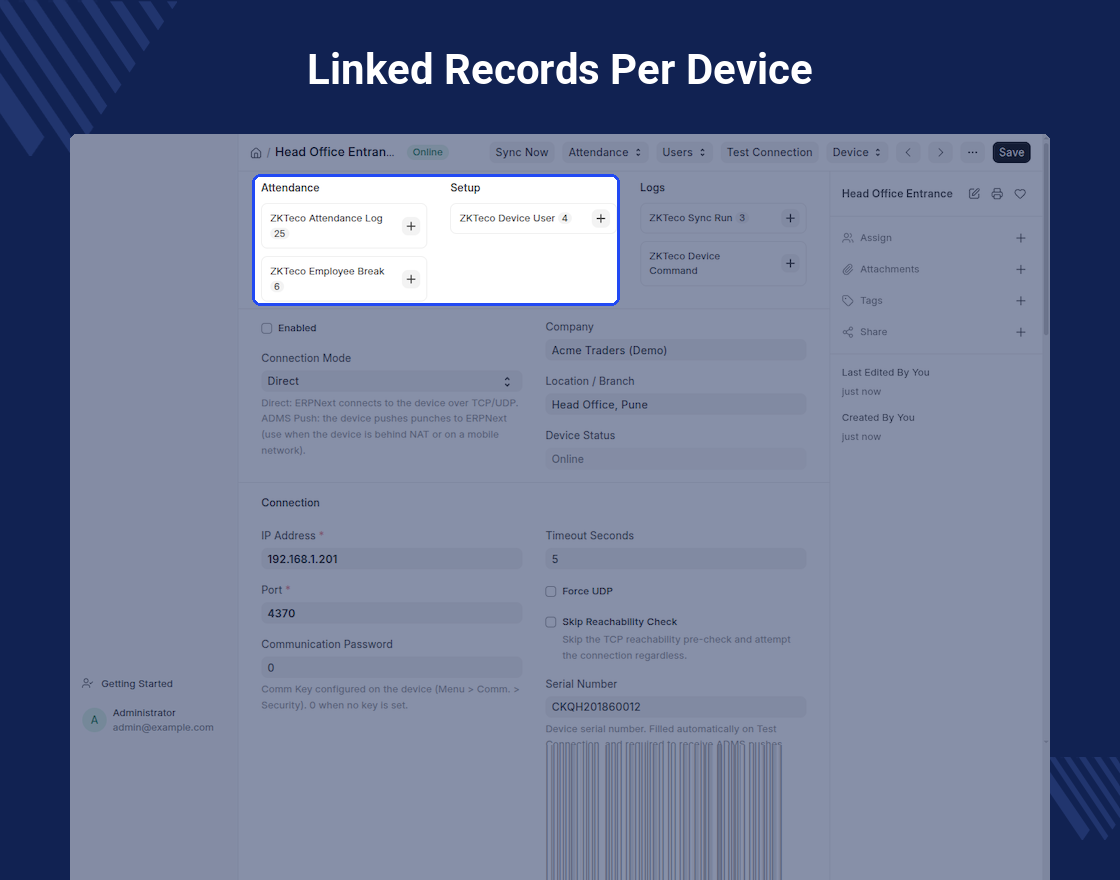Edit Timeout Seconds field
This screenshot has height=880, width=1120.
(x=676, y=559)
